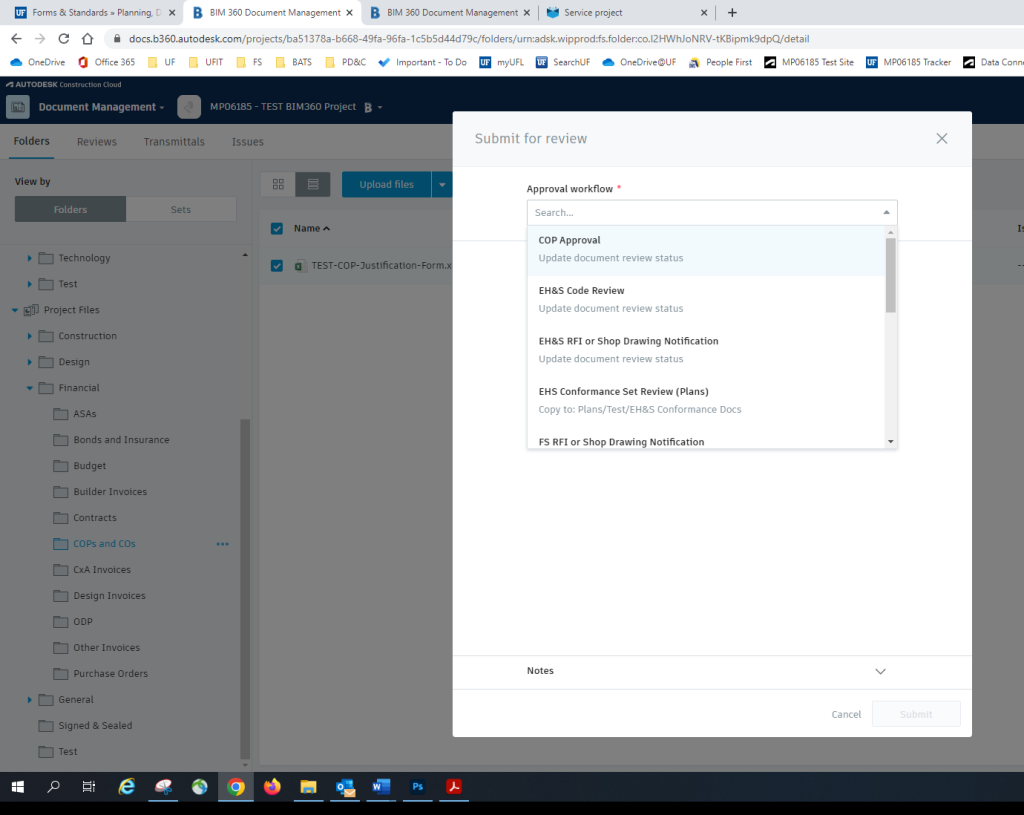
Task: Switch to list view layout
Action: pyautogui.click(x=313, y=184)
